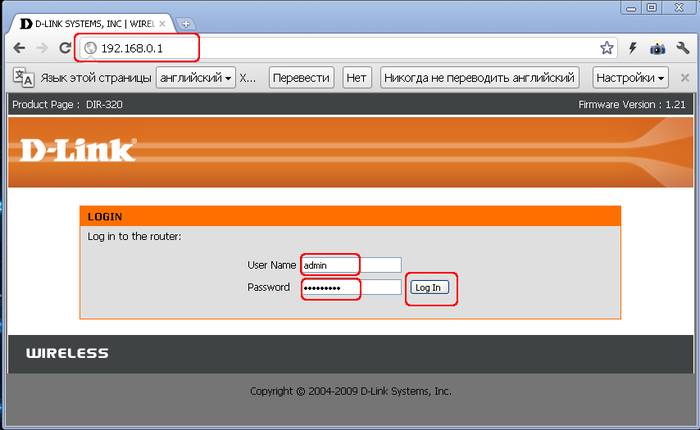Click the camera extension icon
This screenshot has height=430, width=700.
(657, 47)
